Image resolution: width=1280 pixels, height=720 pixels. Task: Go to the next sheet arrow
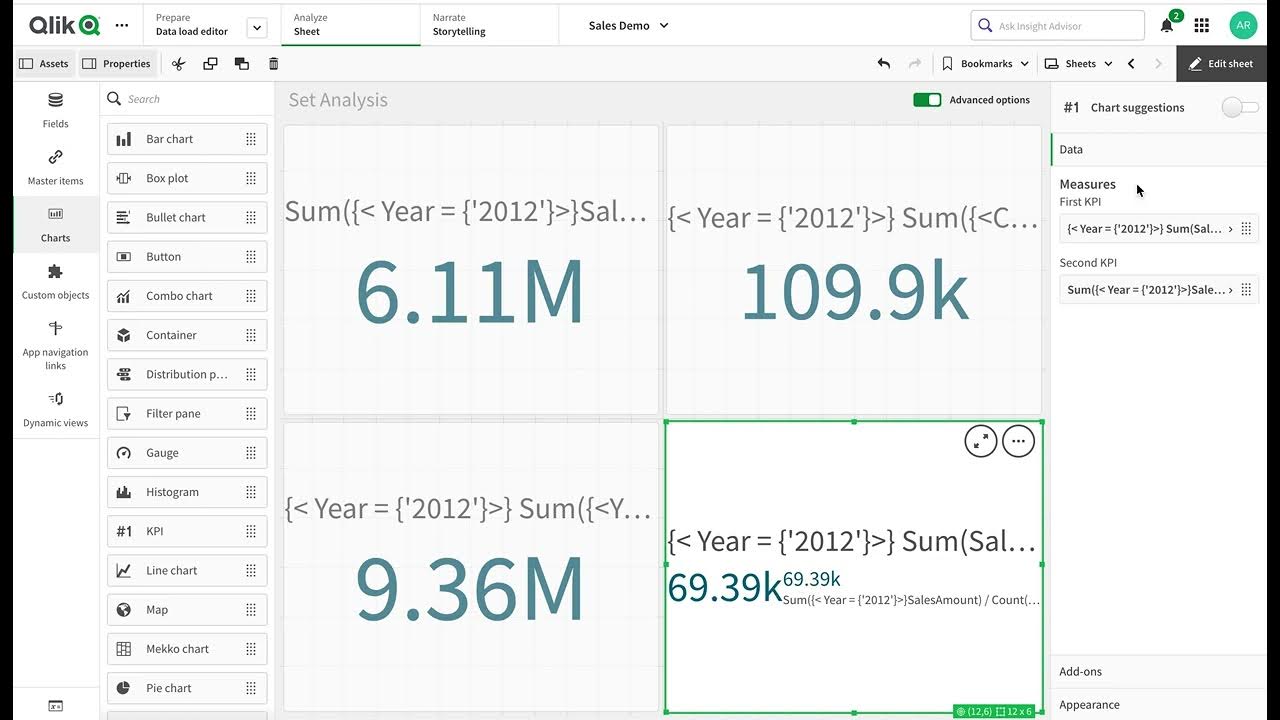click(x=1159, y=63)
